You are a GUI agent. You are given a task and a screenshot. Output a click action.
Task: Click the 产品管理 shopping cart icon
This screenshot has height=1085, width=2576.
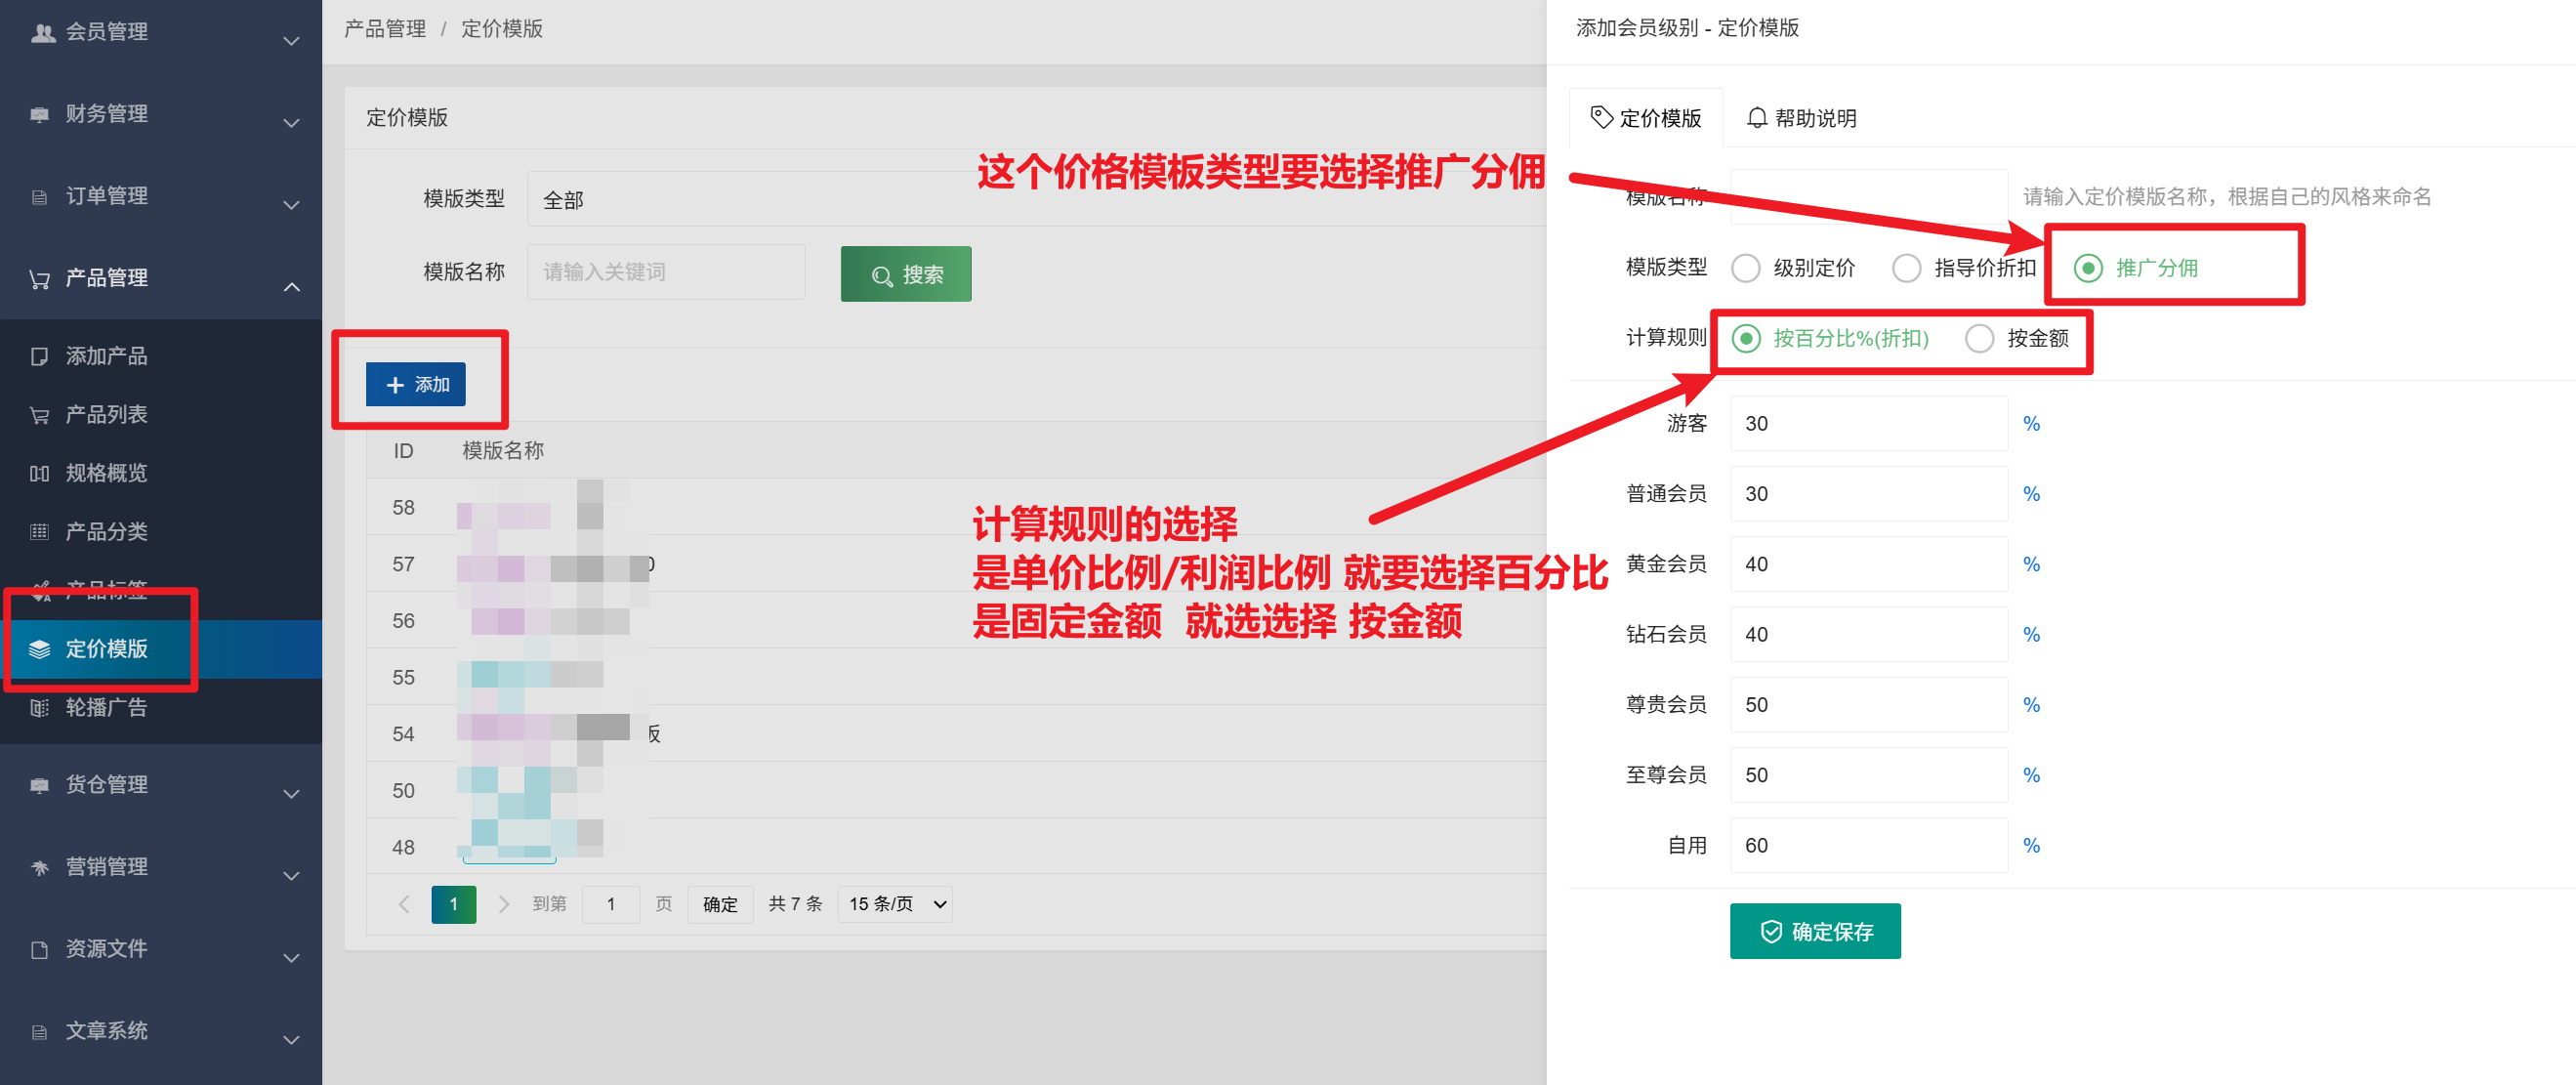[40, 279]
